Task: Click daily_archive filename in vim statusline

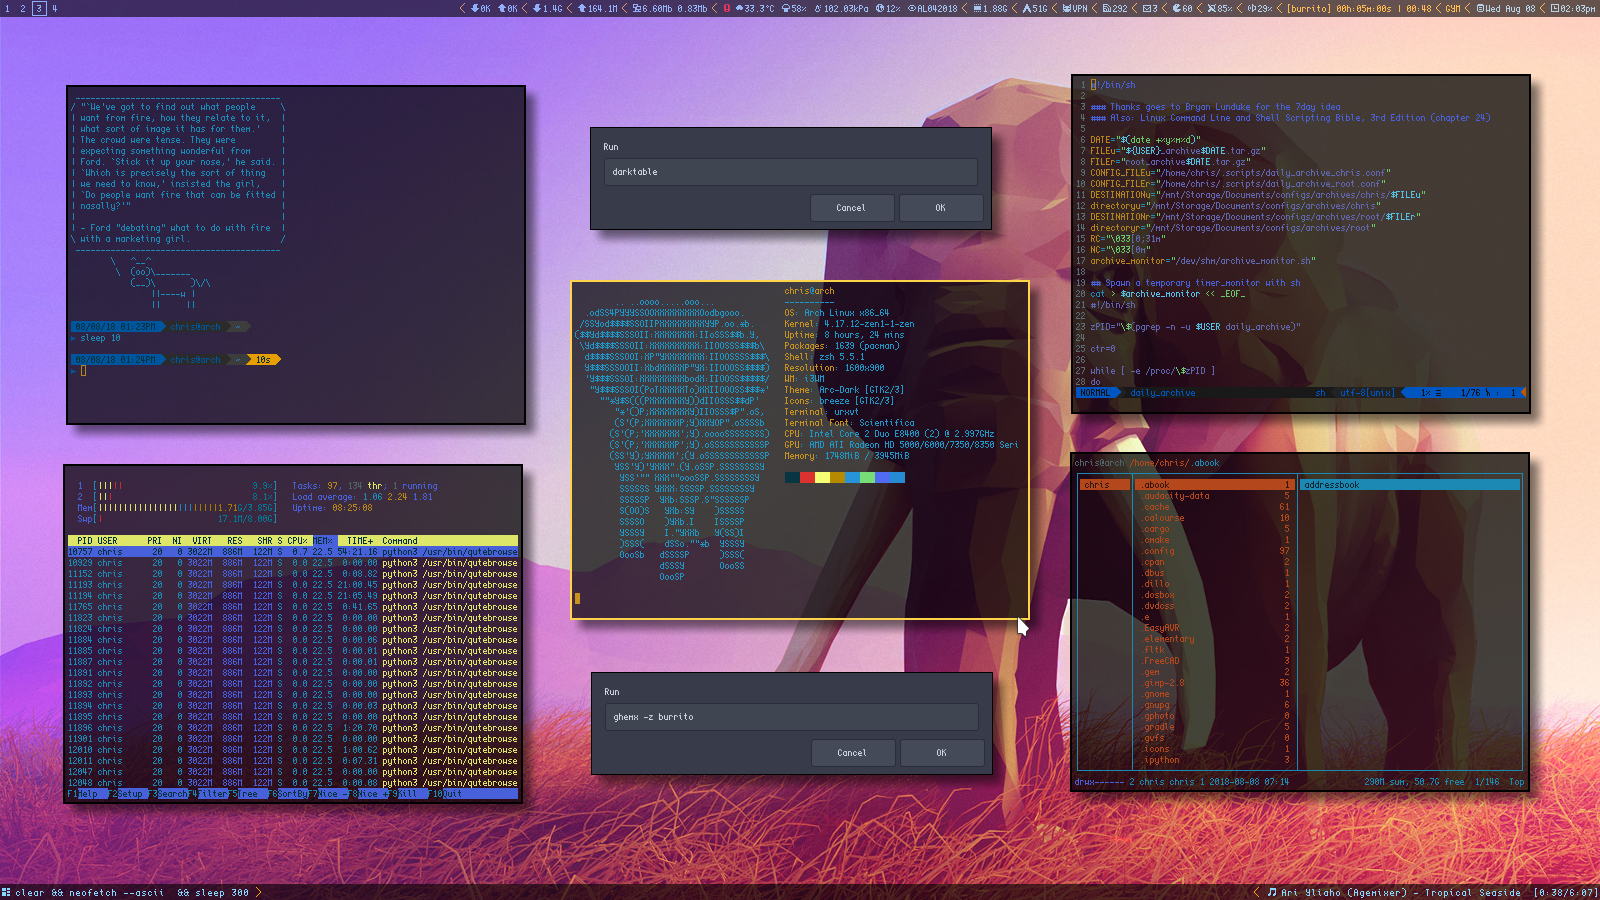Action: 1163,393
